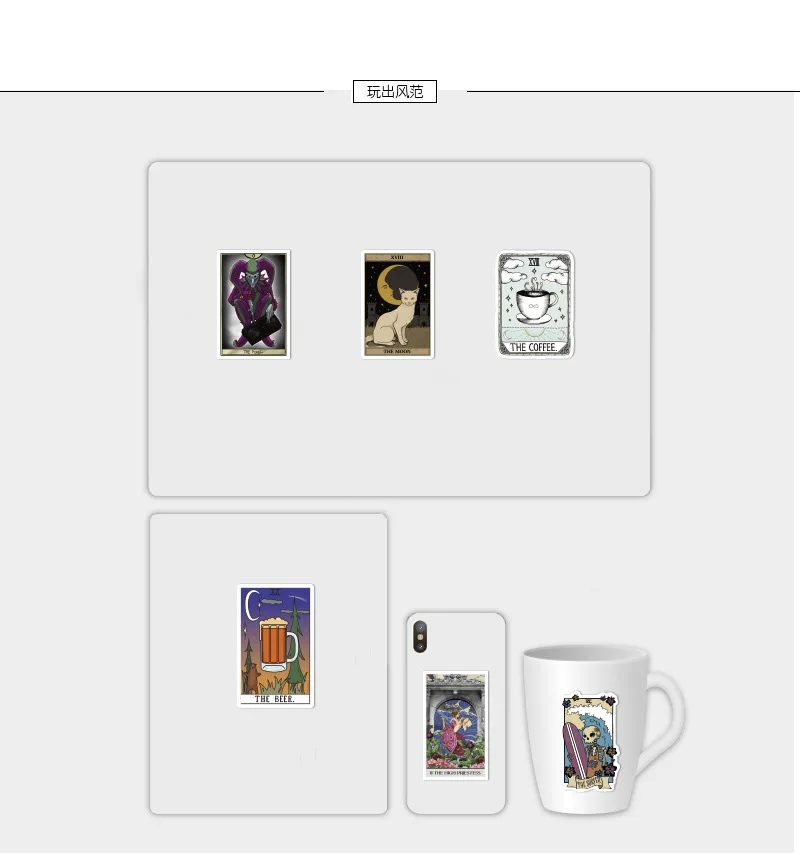Click the 玩出风范 header label
800x855 pixels.
click(395, 92)
